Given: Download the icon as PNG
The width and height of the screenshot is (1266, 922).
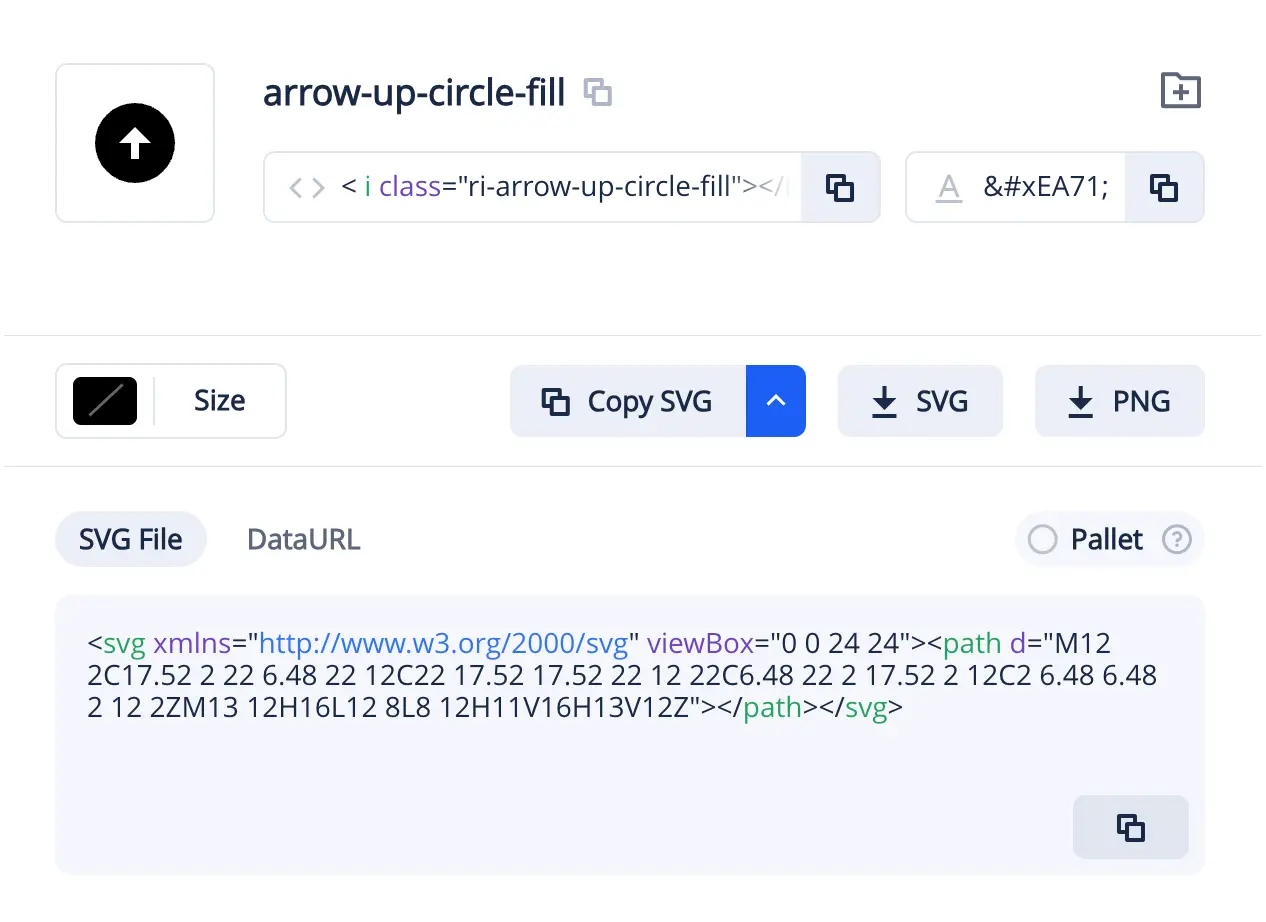Looking at the screenshot, I should 1119,401.
